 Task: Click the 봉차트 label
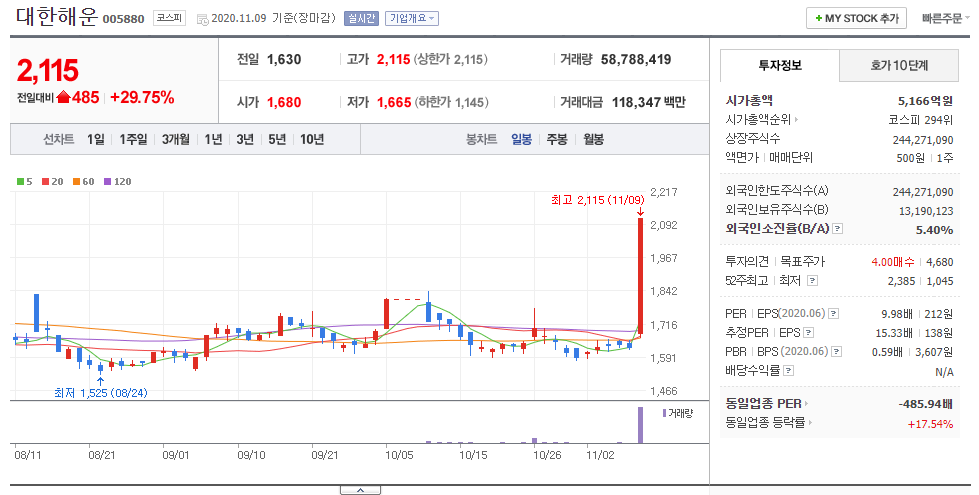click(x=481, y=139)
